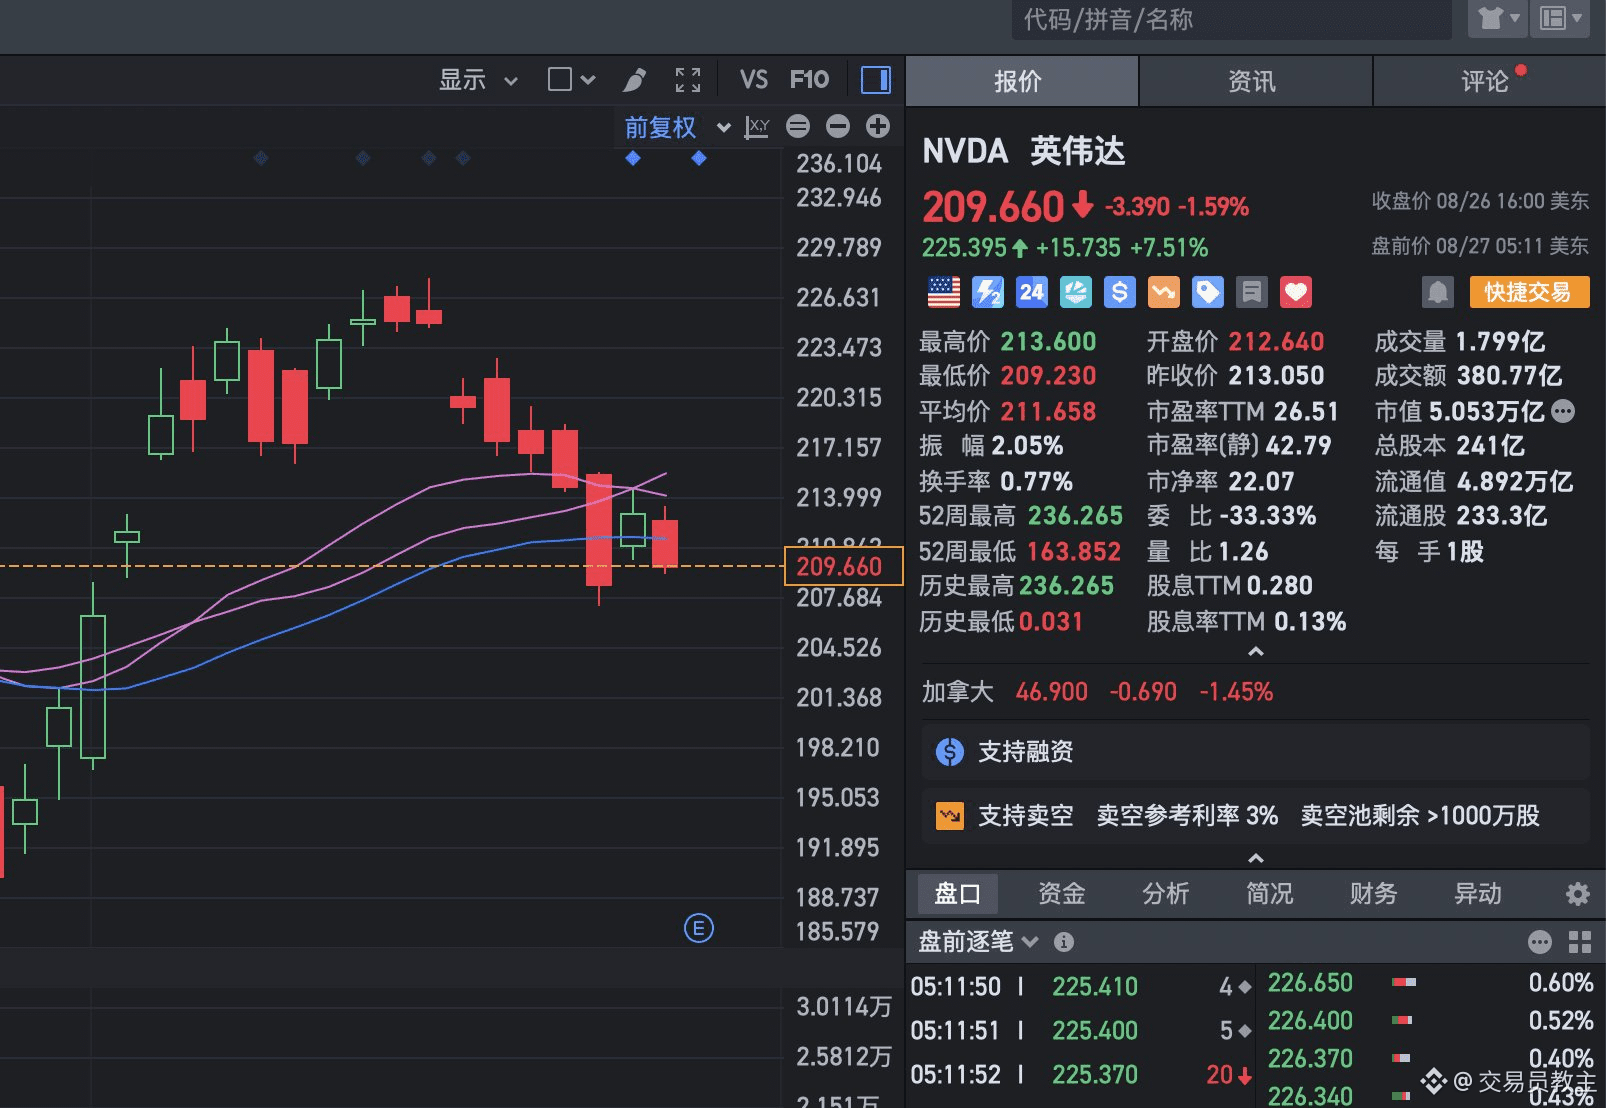
Task: Click the 226.400 ask price level
Action: pyautogui.click(x=1310, y=1021)
